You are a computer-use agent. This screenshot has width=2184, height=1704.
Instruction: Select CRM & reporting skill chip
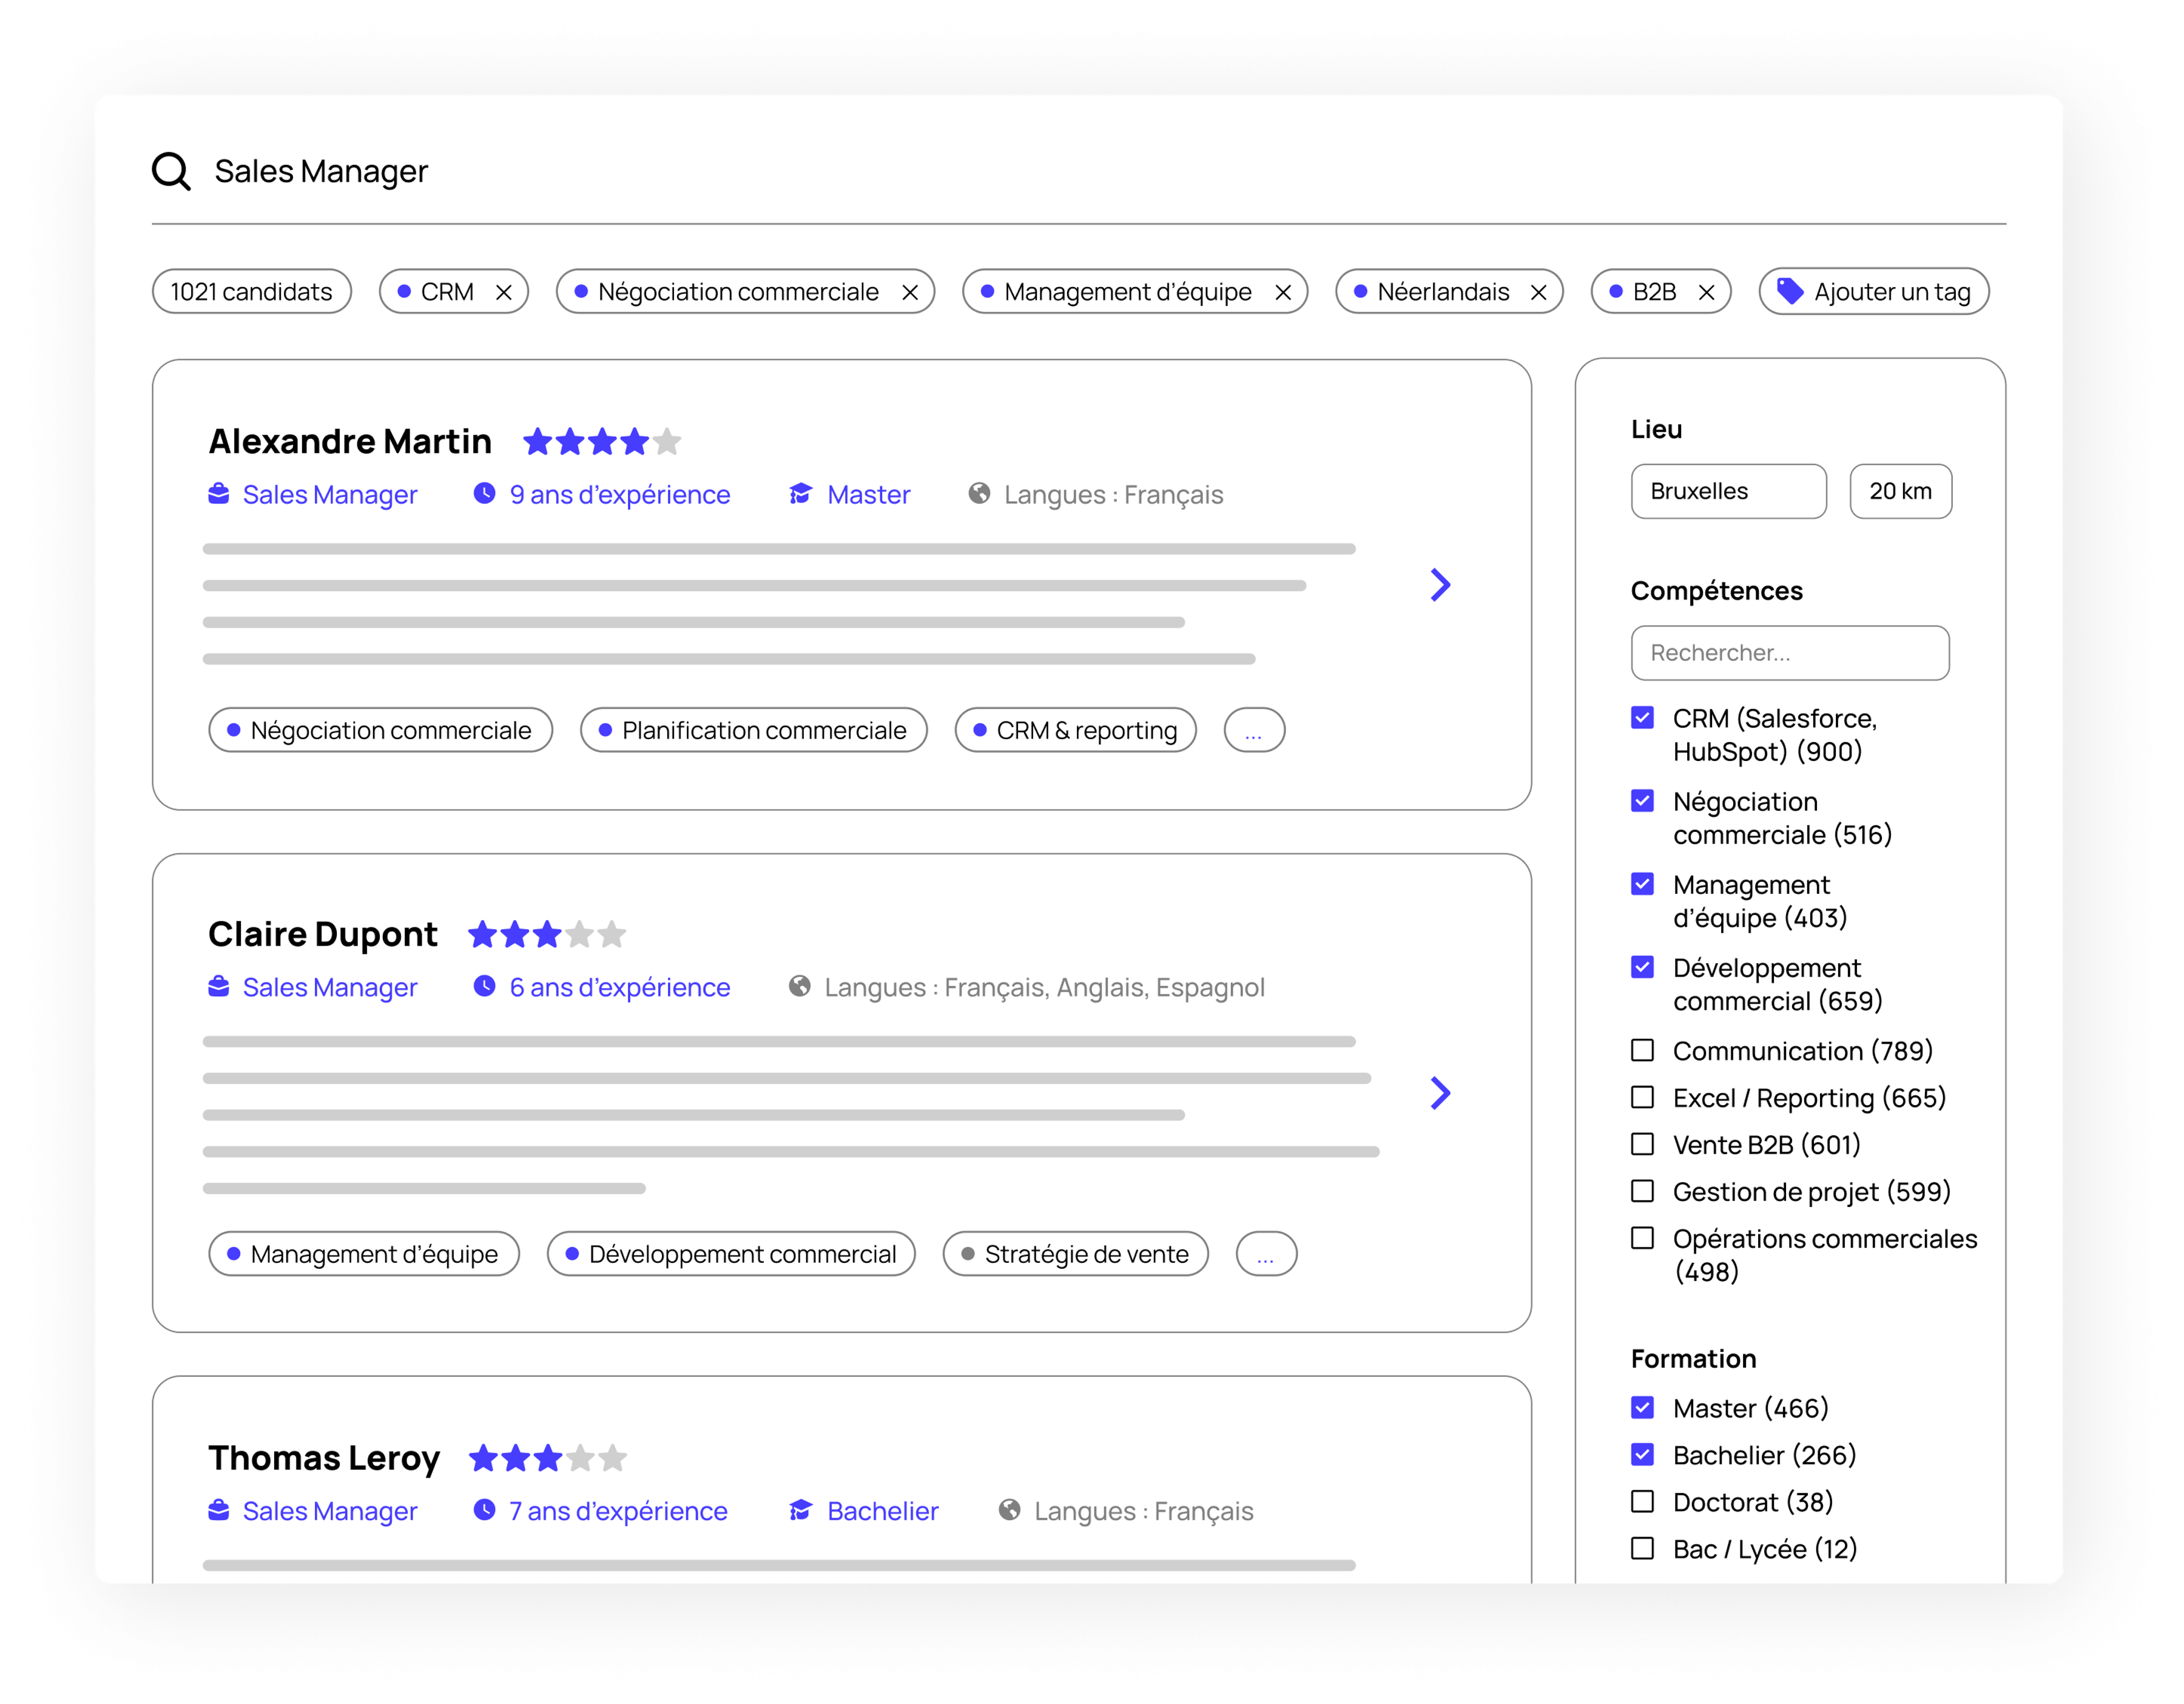tap(1076, 730)
